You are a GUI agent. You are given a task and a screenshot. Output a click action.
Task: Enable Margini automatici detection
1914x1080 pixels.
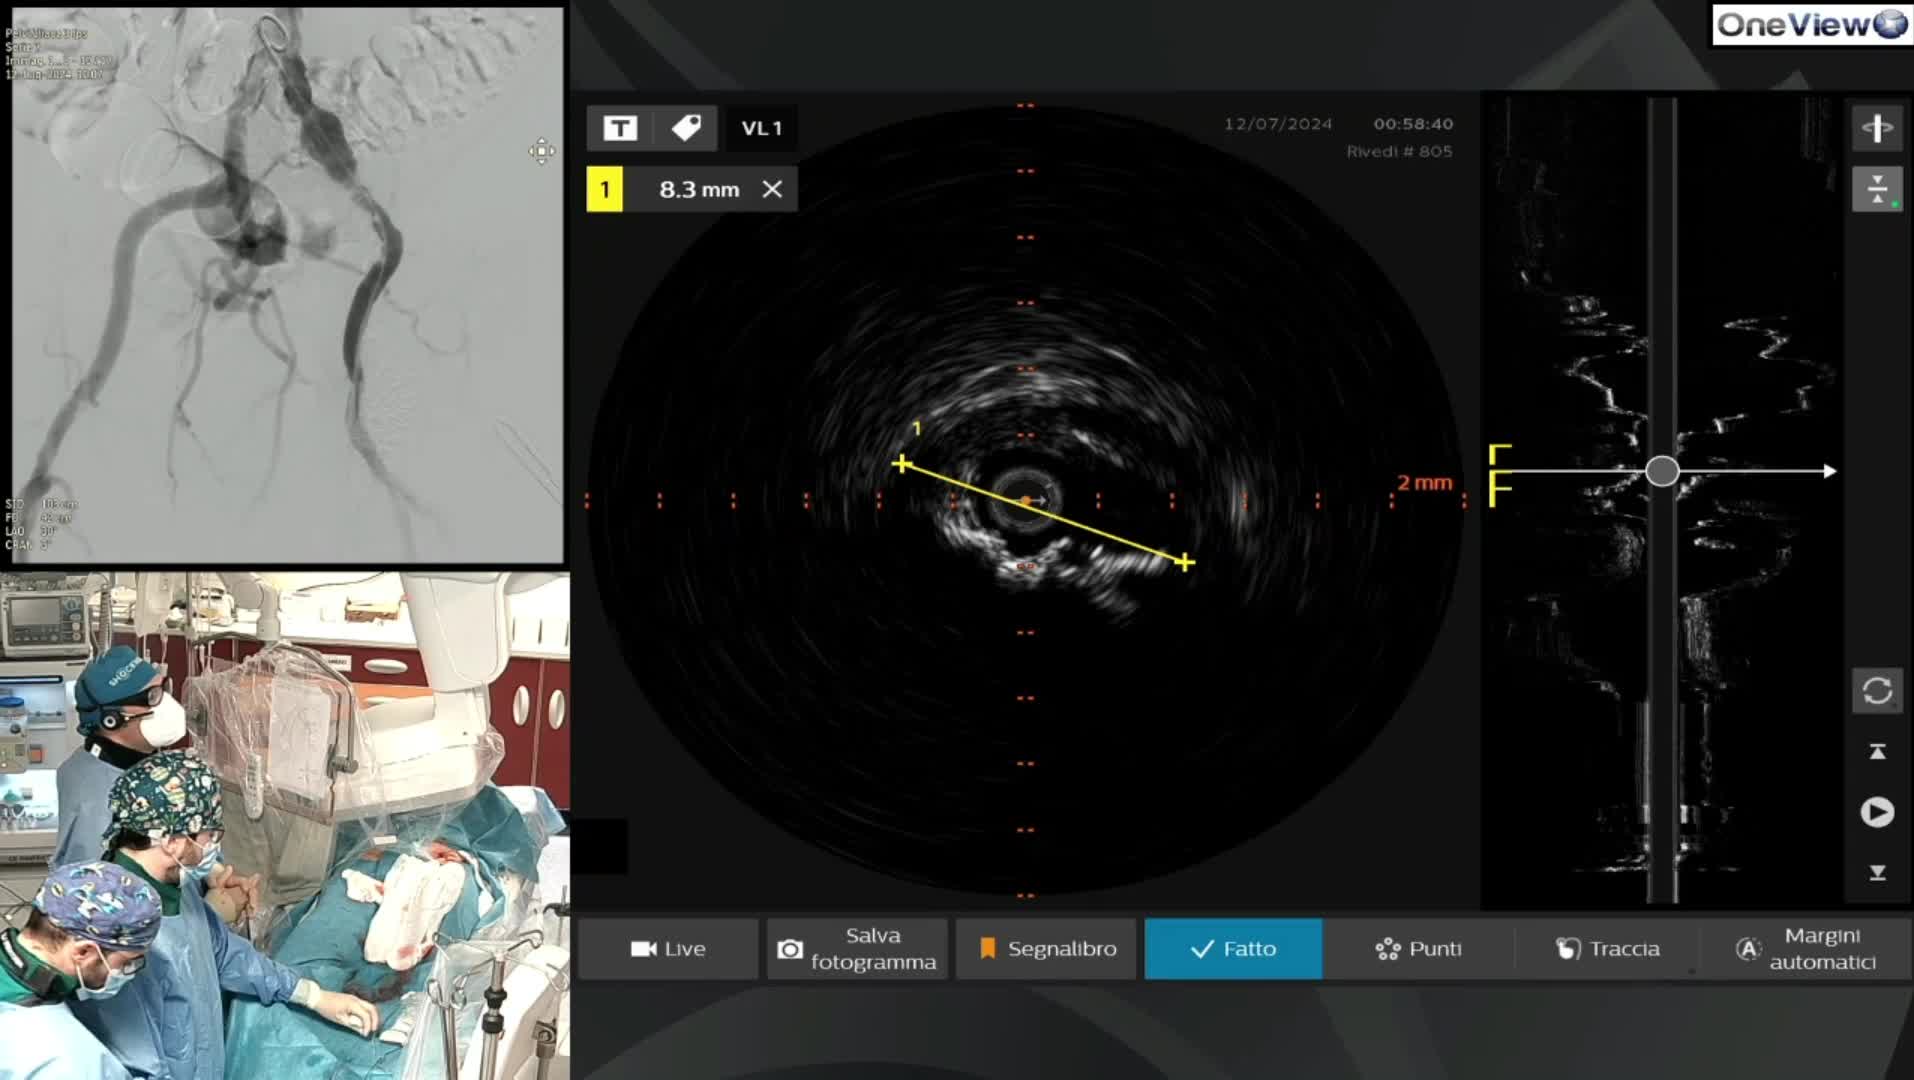[x=1806, y=948]
